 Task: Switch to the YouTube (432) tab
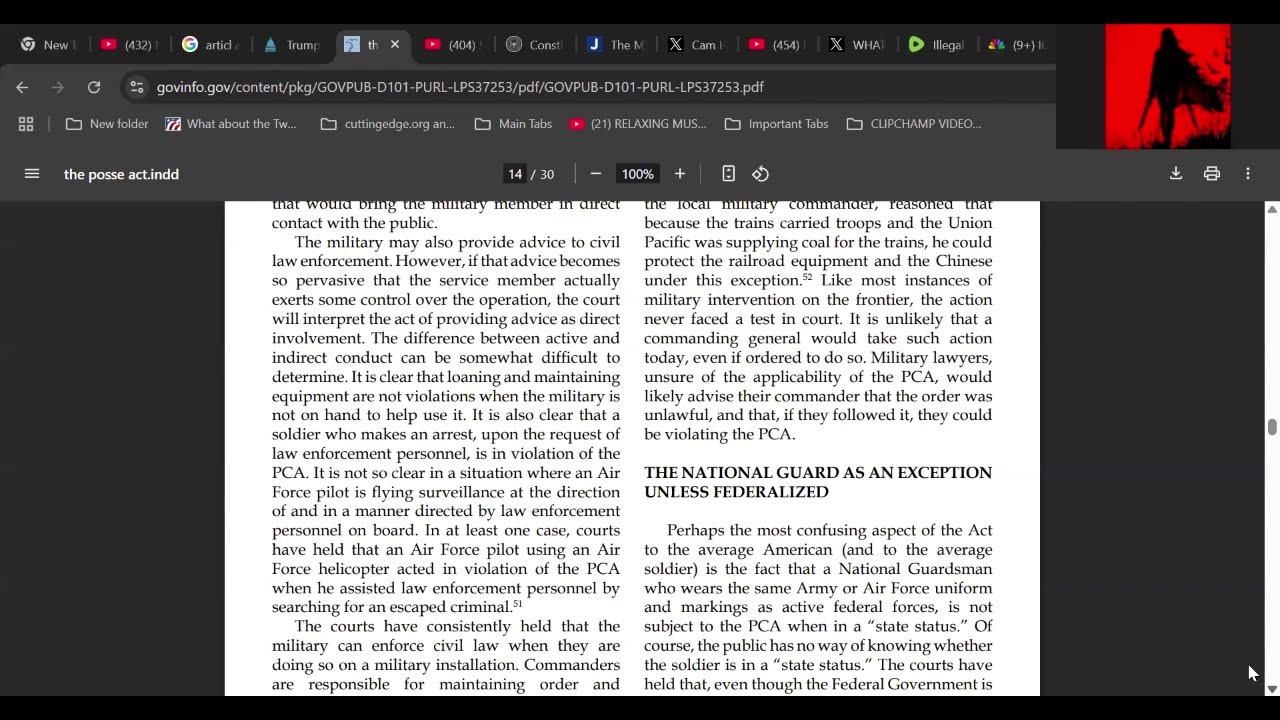[x=129, y=45]
